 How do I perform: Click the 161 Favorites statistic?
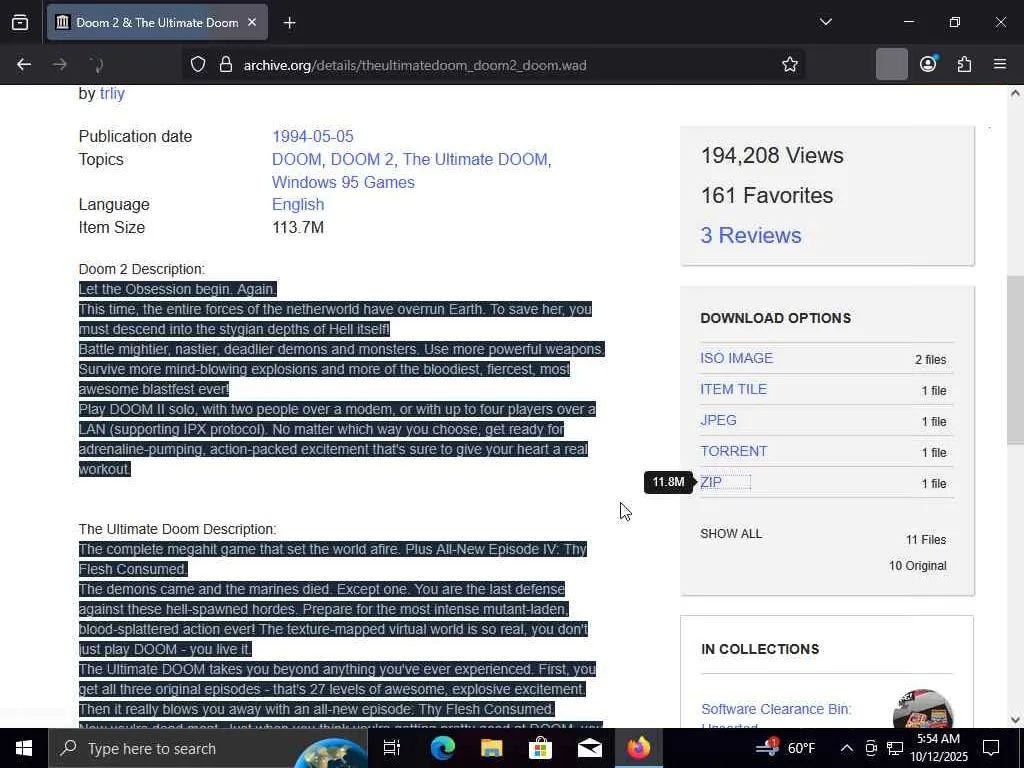coord(767,195)
